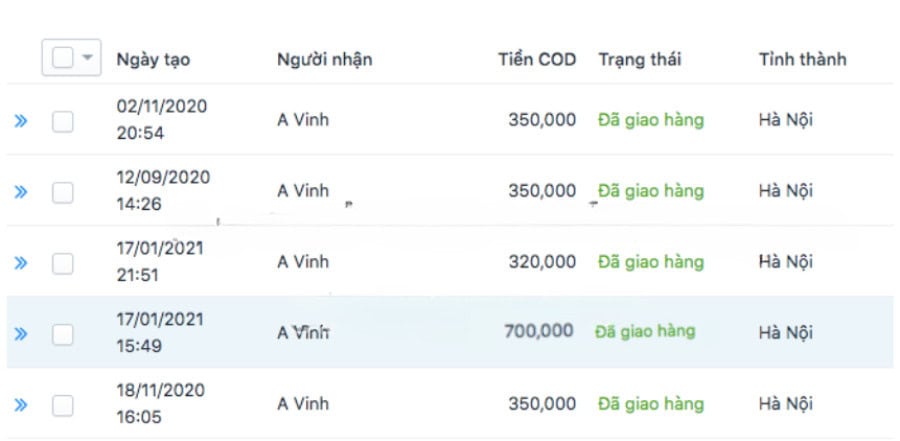Screen dimensions: 900x441
Task: Open the select-all dropdown arrow
Action: [87, 58]
